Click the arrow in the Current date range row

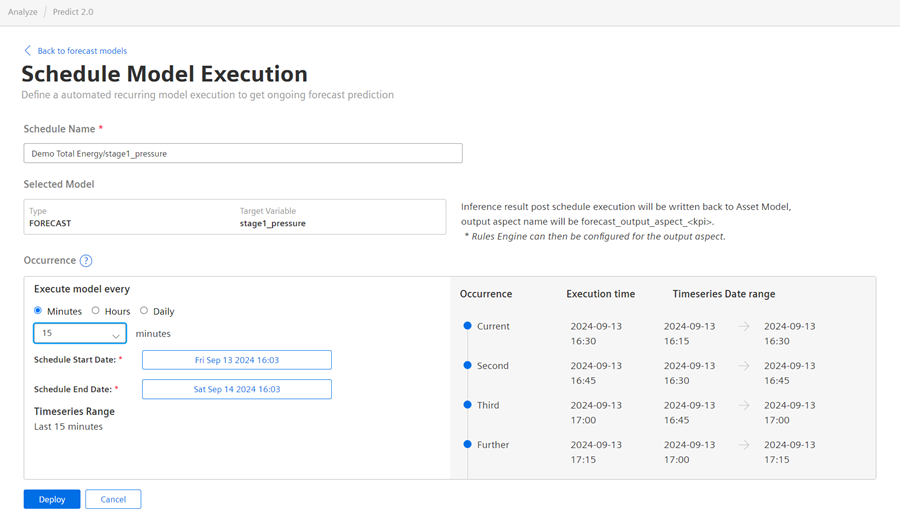[x=744, y=326]
